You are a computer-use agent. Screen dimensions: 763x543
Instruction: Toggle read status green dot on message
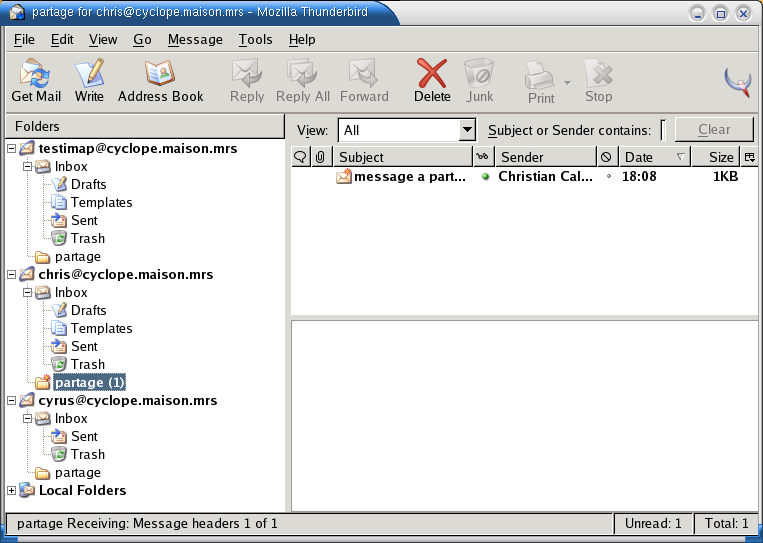[485, 177]
